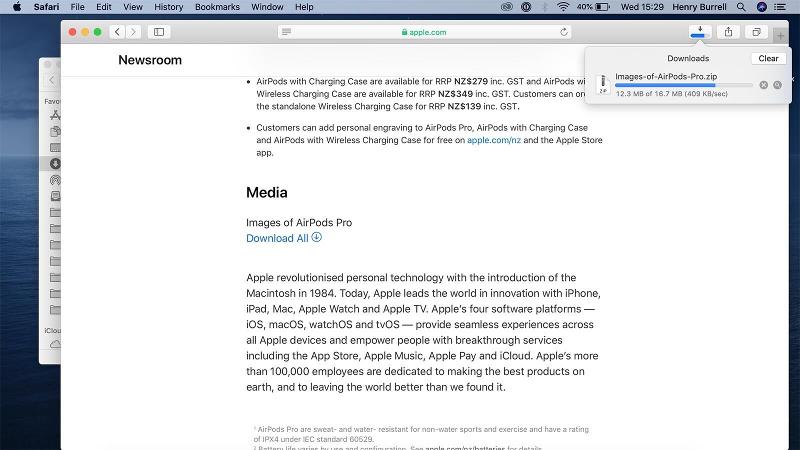
Task: Go back with Safari's back arrow
Action: (117, 32)
